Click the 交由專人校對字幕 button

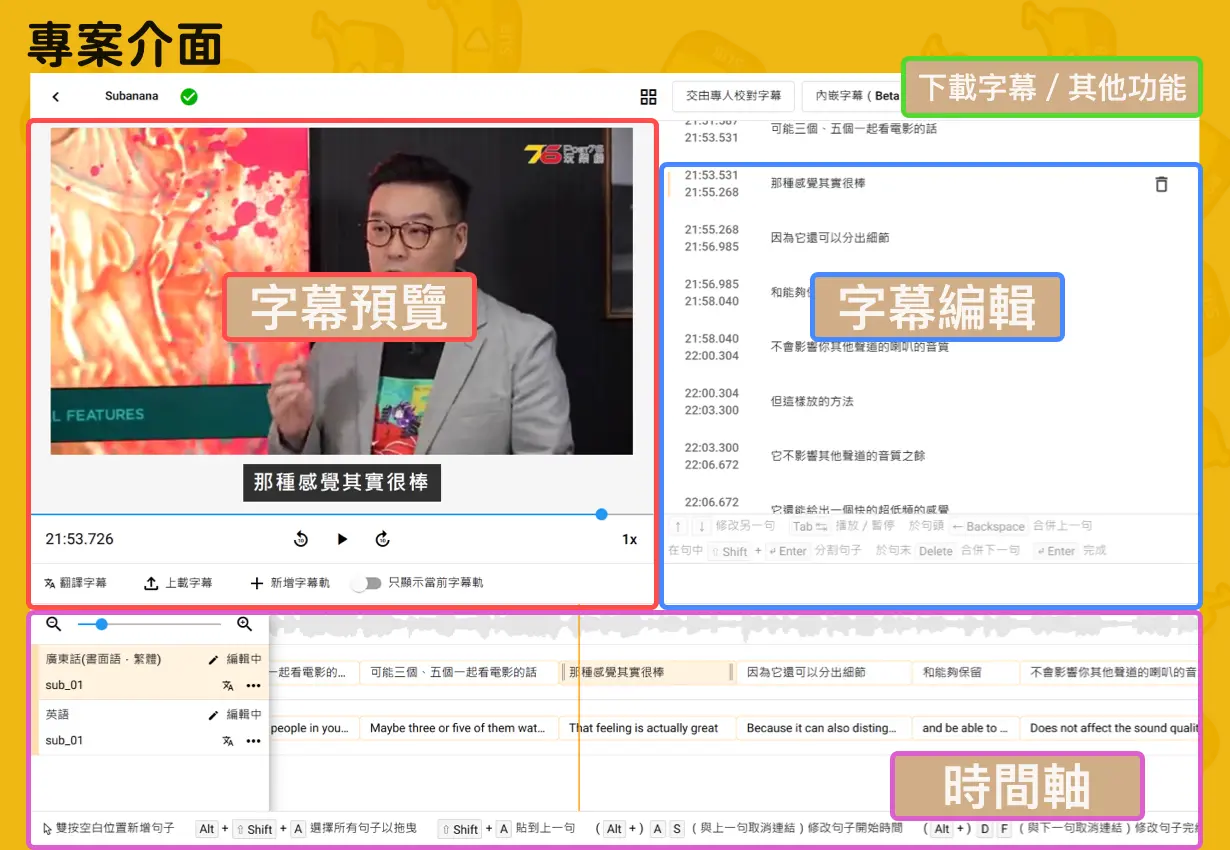[x=732, y=96]
